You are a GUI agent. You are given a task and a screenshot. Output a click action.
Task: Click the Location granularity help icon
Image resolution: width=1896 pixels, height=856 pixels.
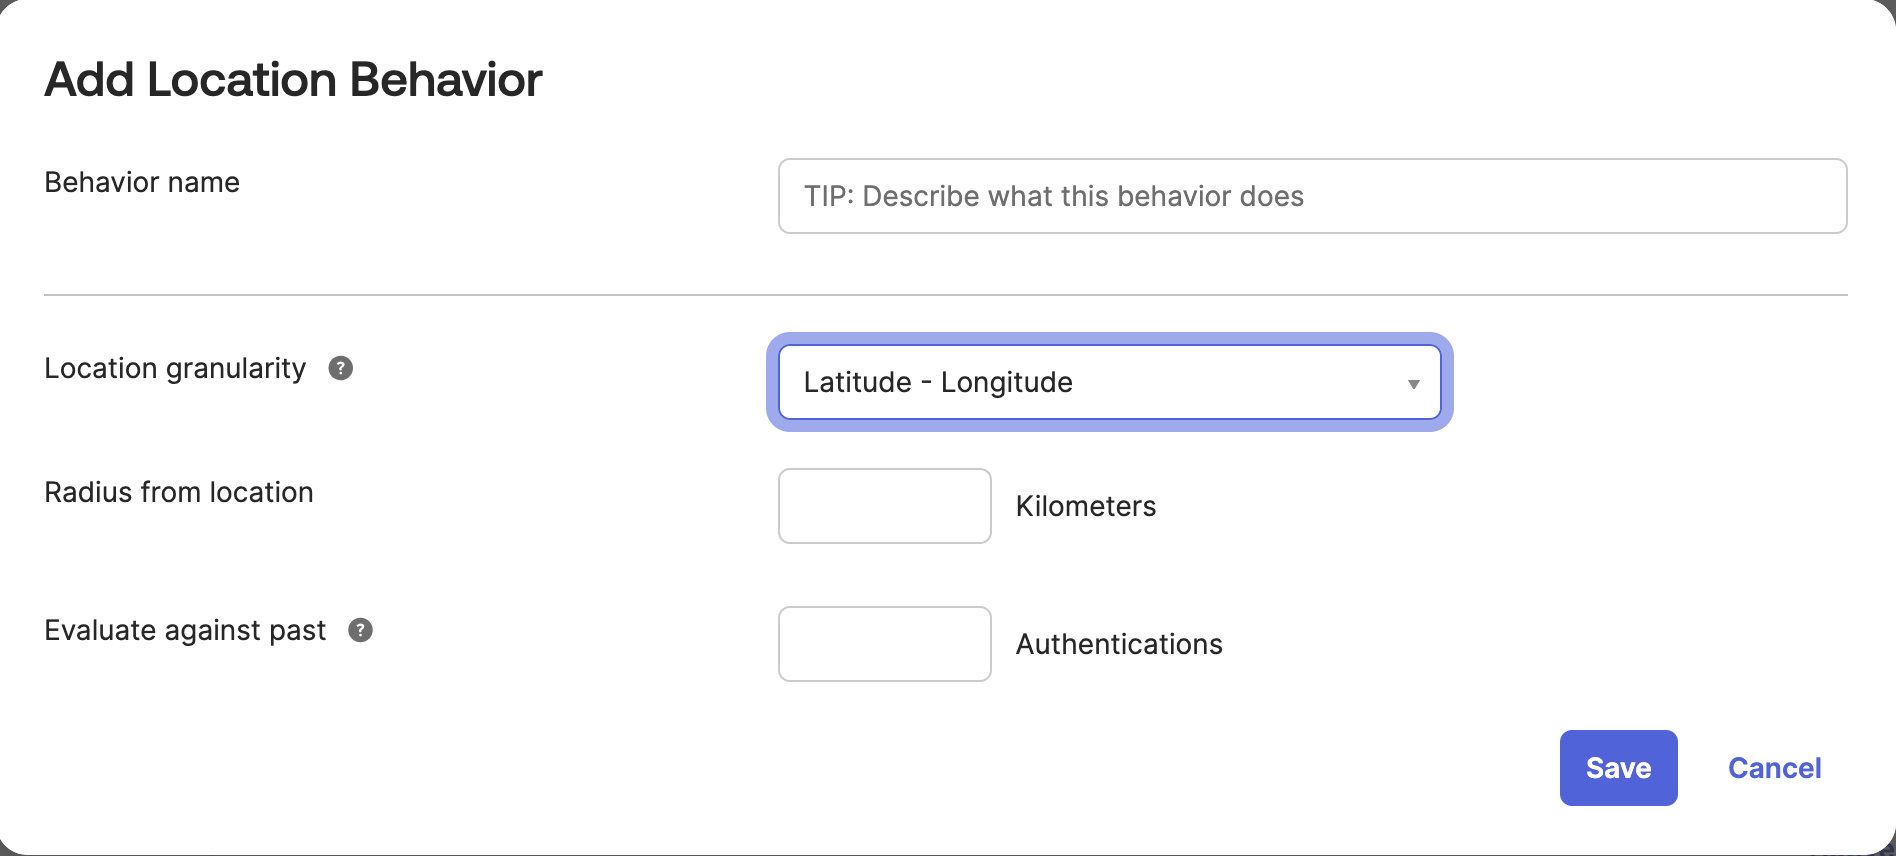(x=342, y=369)
